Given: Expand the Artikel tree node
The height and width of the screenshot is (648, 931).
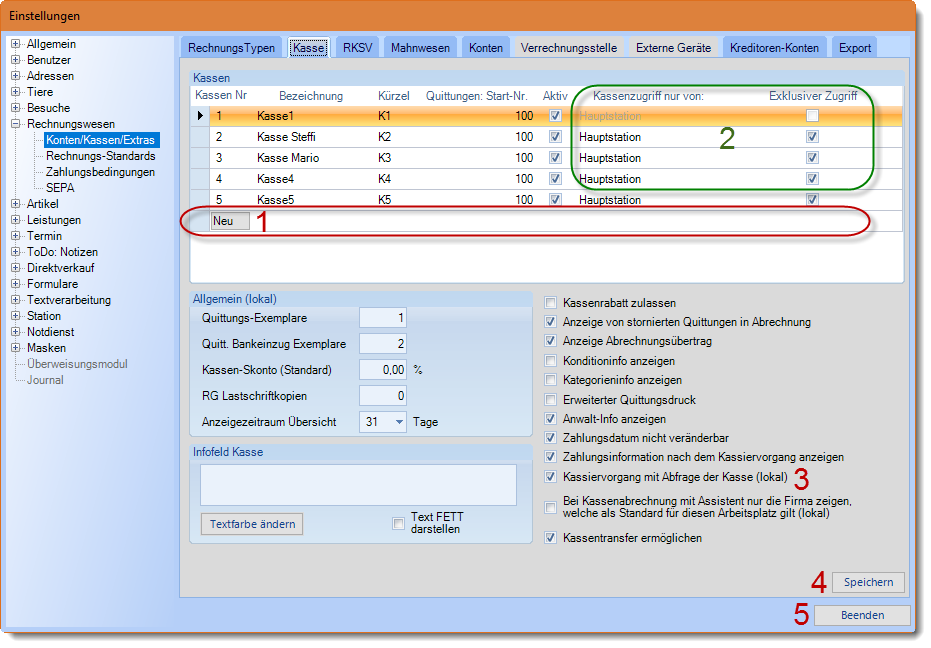Looking at the screenshot, I should 16,204.
